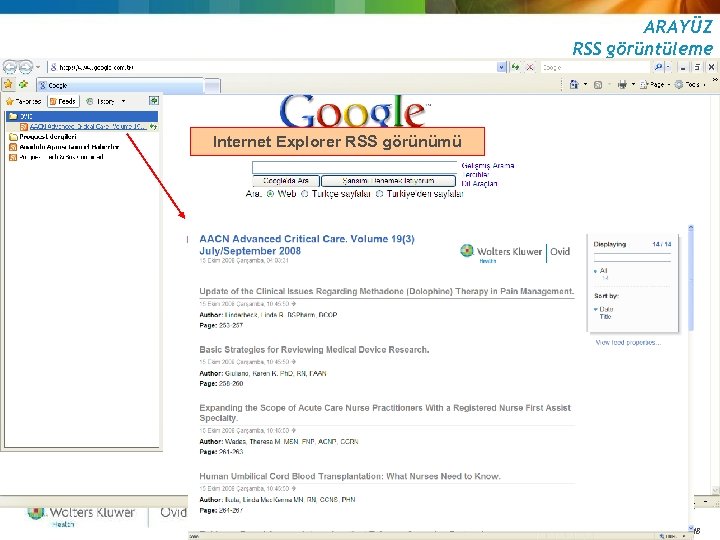Image resolution: width=720 pixels, height=540 pixels.
Task: Click the arrow icon after Umbilical Cord date
Action: pyautogui.click(x=293, y=489)
